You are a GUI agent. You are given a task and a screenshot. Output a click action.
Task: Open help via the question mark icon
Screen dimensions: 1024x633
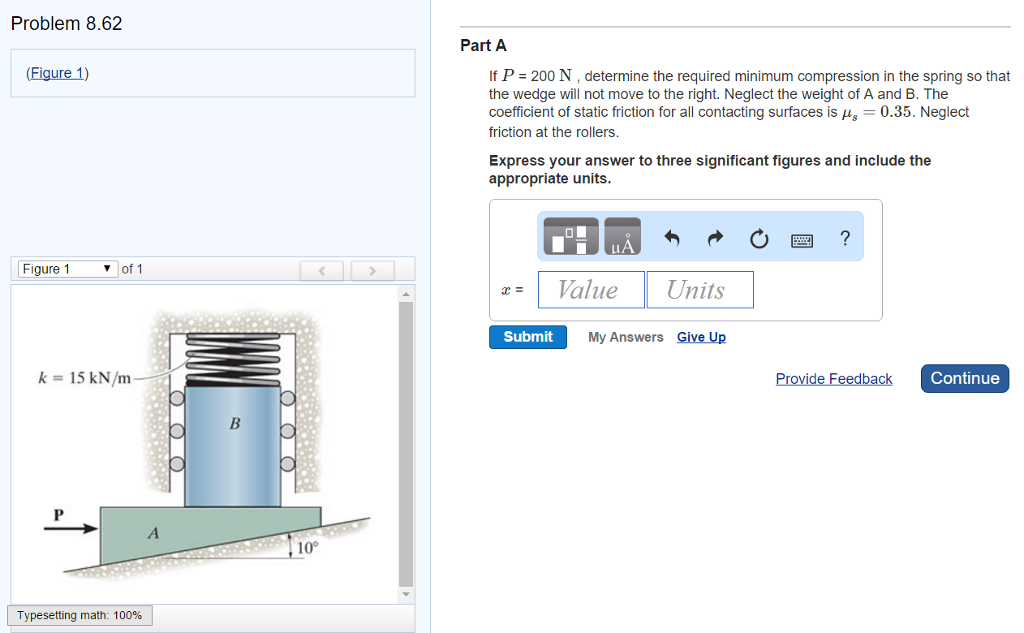[x=845, y=237]
